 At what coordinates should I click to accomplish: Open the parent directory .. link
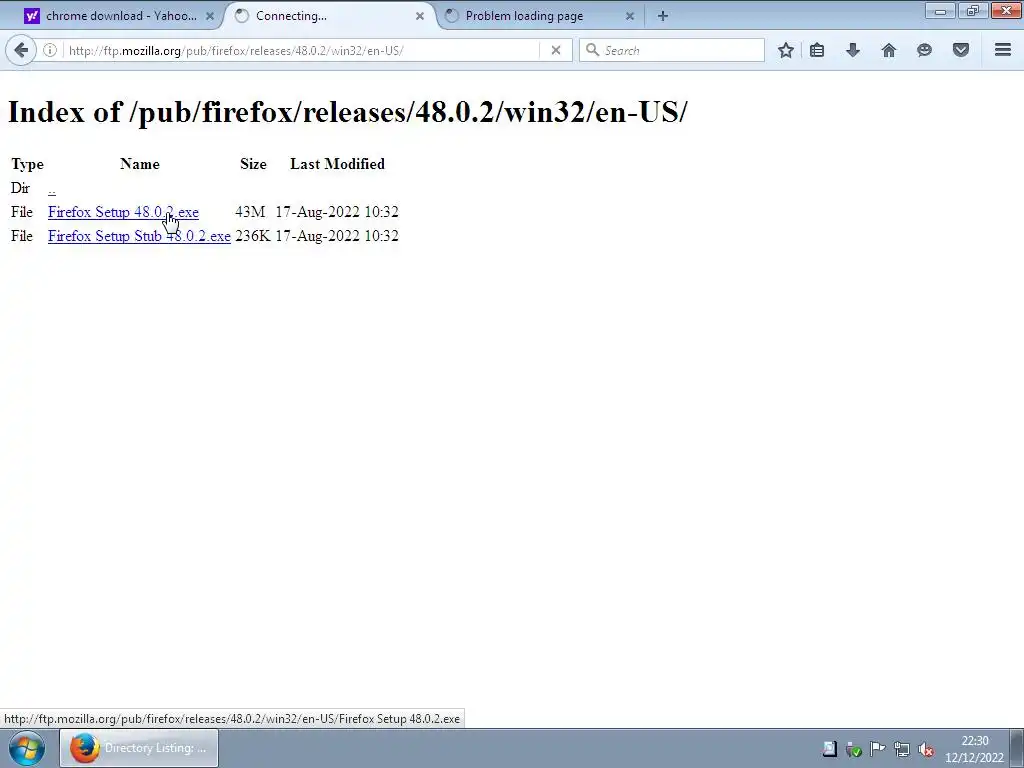coord(52,189)
